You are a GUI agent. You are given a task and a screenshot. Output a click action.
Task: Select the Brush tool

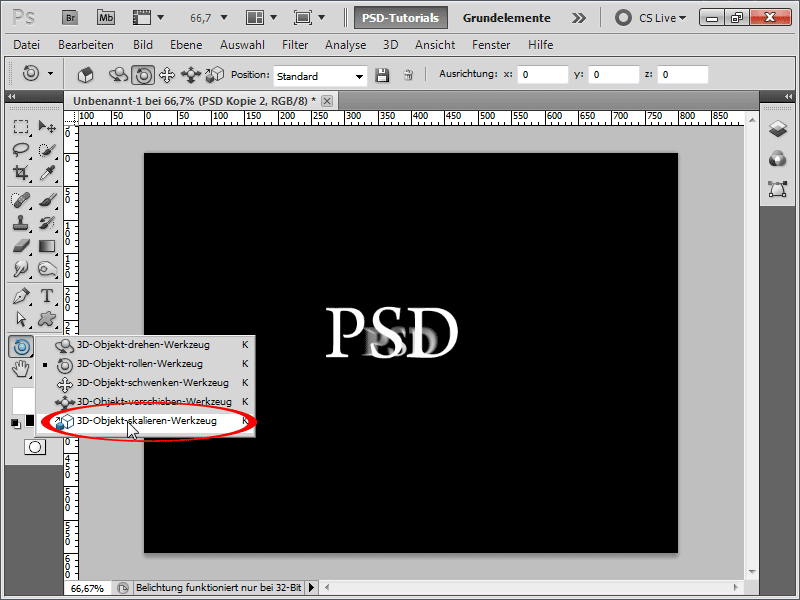point(47,199)
